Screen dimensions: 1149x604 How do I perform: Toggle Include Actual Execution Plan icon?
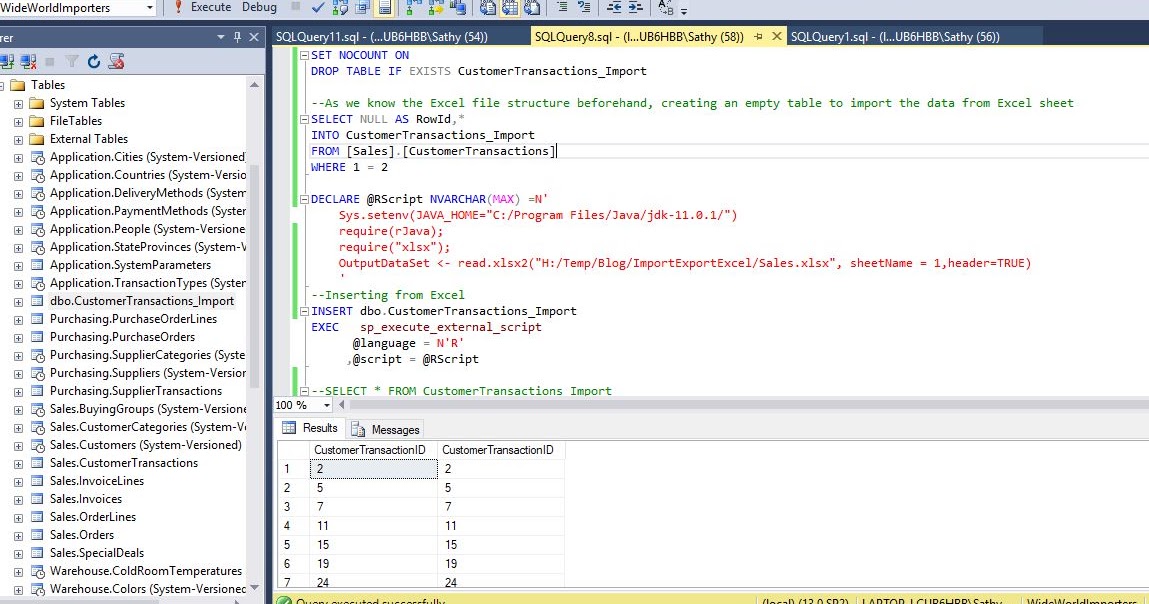pyautogui.click(x=414, y=7)
